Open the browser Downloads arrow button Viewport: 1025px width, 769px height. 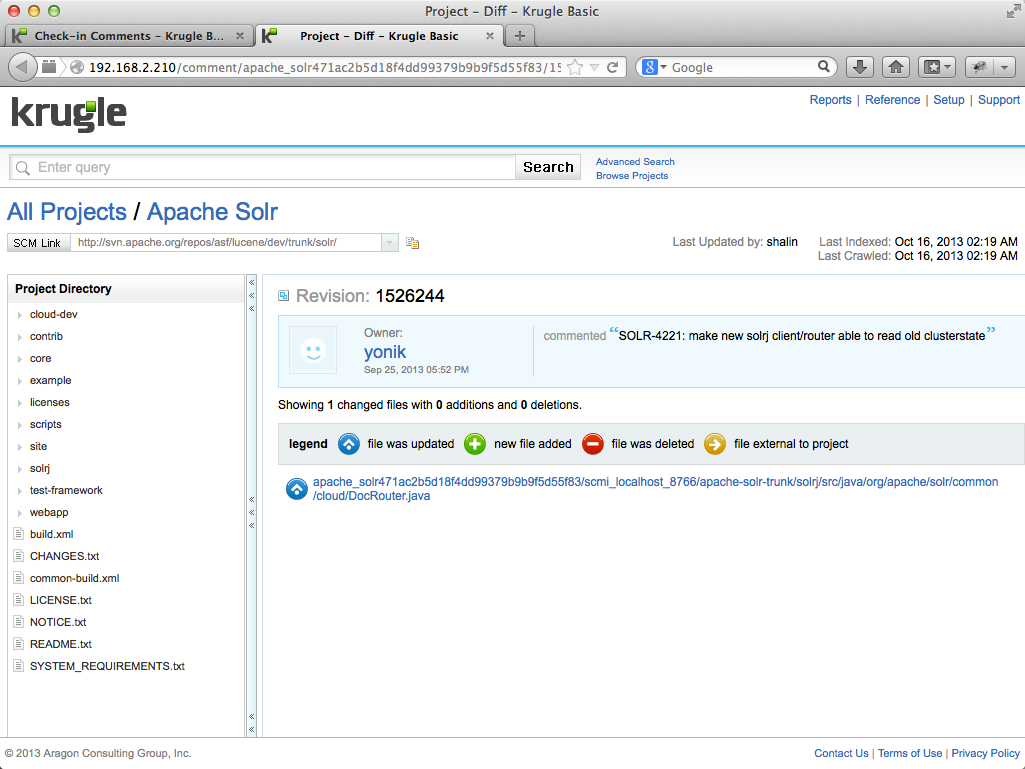coord(860,67)
